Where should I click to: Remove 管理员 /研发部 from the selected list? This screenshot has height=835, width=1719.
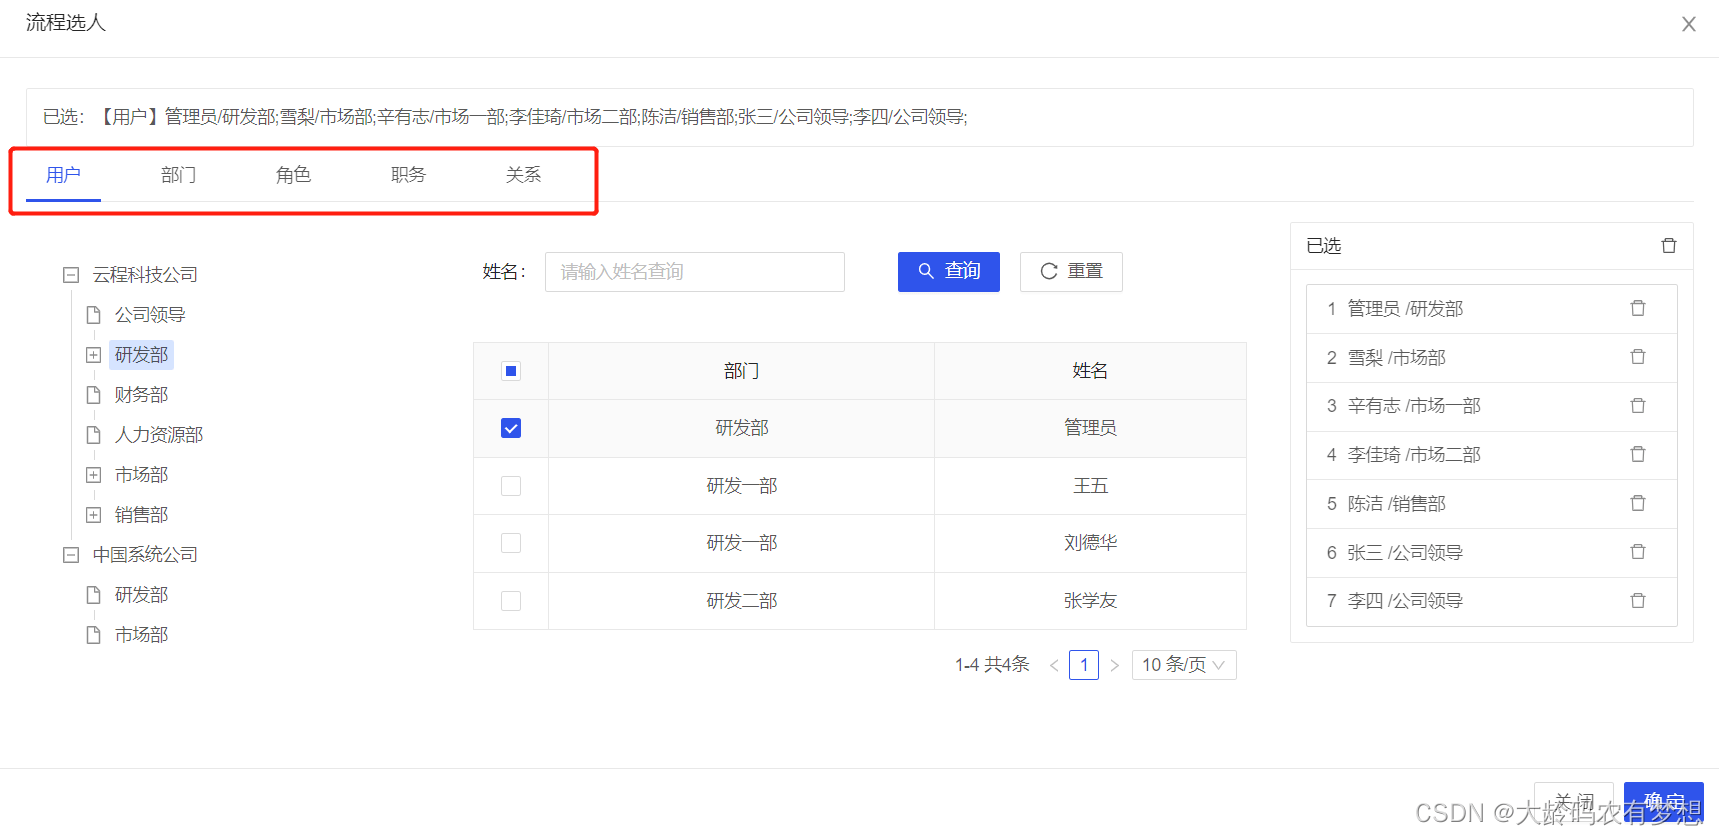coord(1638,308)
